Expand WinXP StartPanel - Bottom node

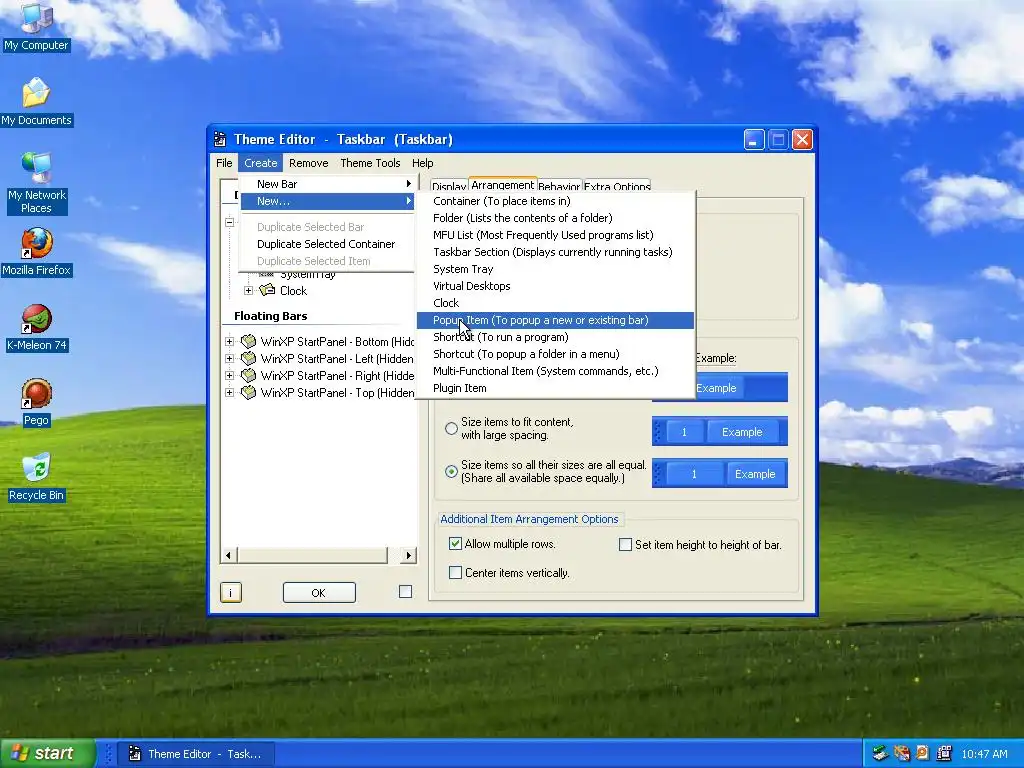(229, 341)
